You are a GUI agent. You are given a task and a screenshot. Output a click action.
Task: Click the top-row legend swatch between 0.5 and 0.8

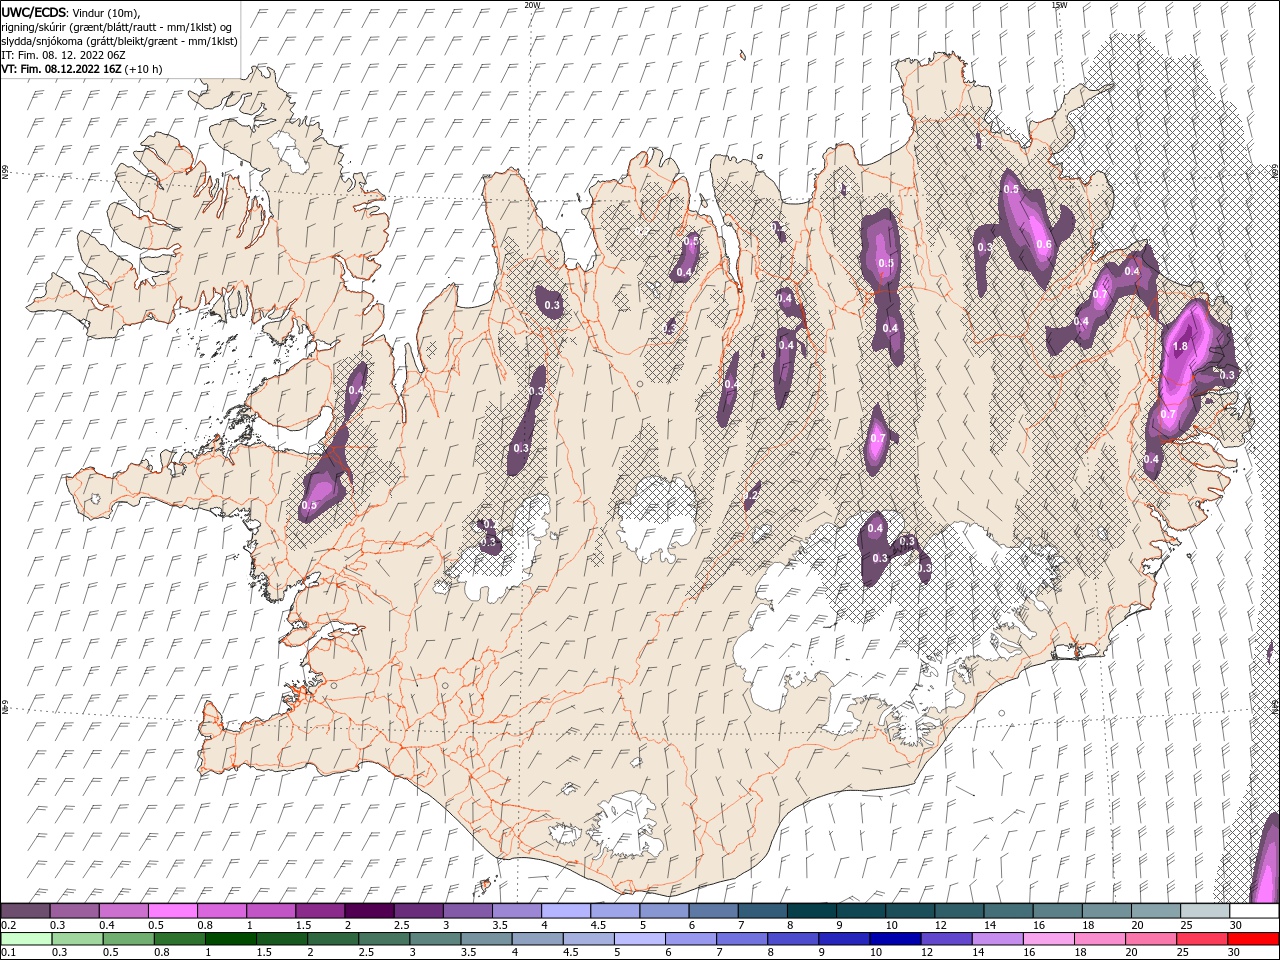[x=172, y=911]
